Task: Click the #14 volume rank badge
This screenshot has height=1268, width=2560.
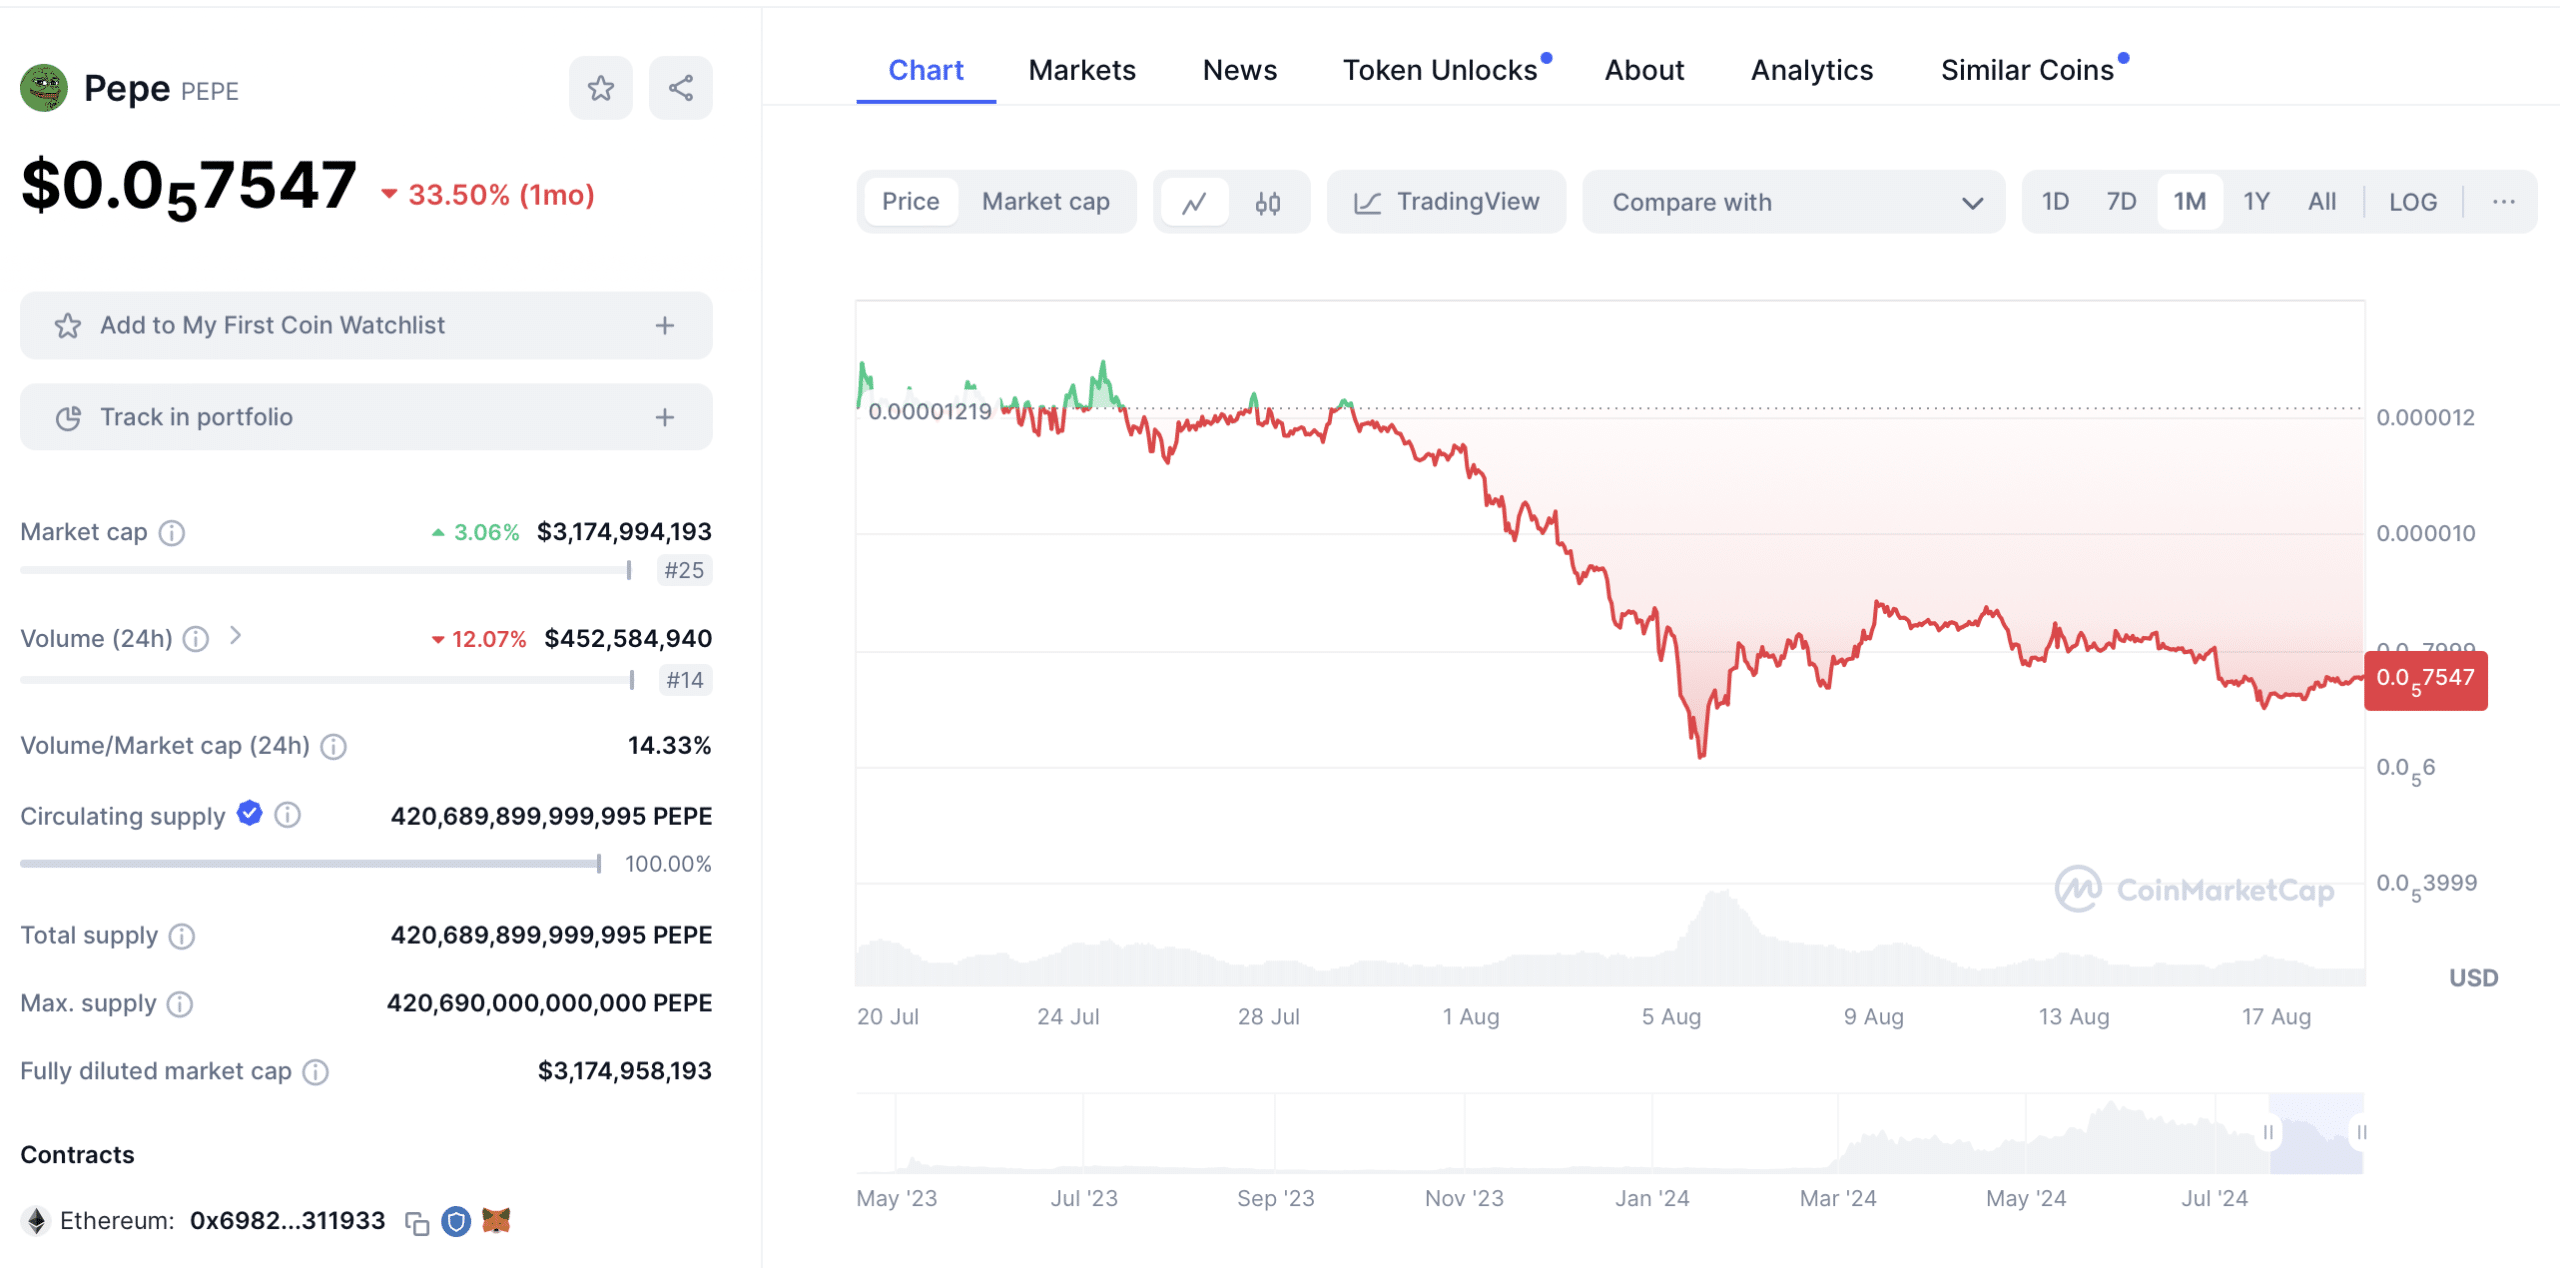Action: pos(685,681)
